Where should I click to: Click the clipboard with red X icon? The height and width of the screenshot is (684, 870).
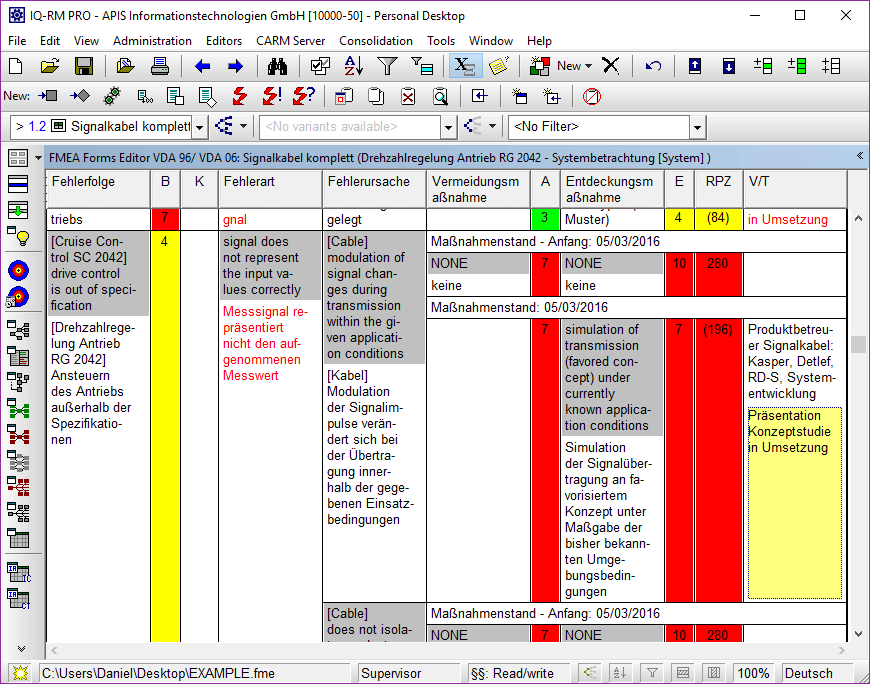click(408, 97)
